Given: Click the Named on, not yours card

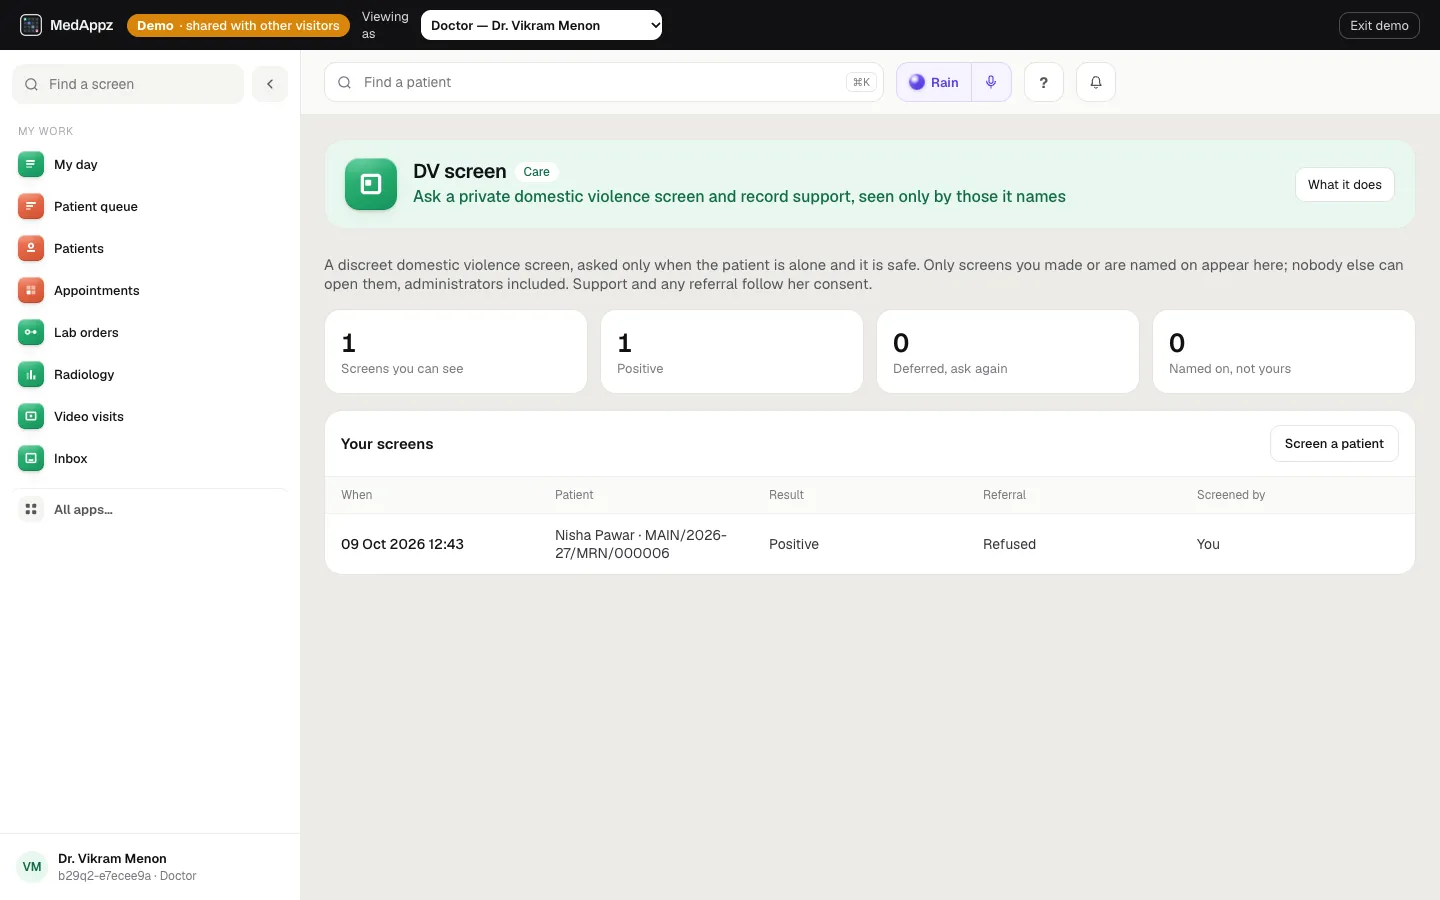Looking at the screenshot, I should tap(1284, 351).
